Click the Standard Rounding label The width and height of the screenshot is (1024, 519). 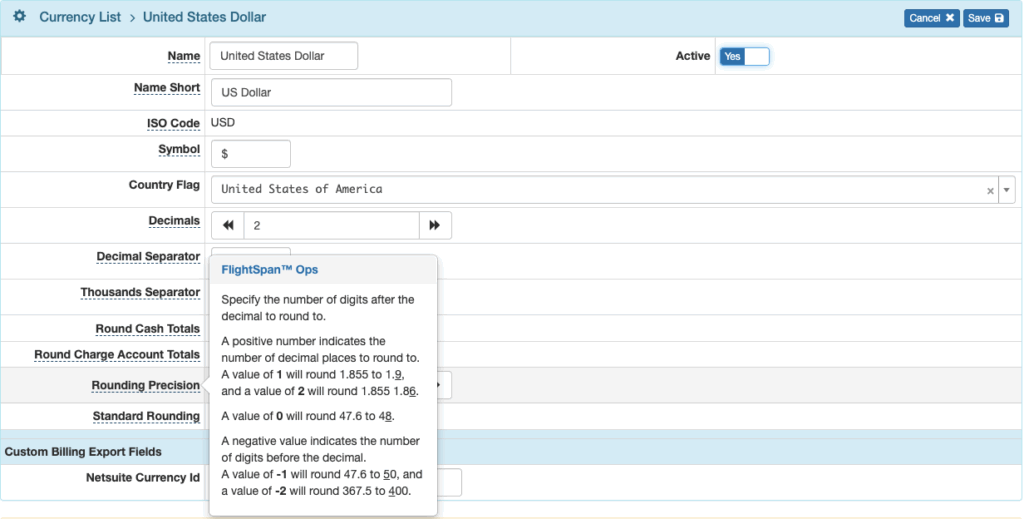146,416
